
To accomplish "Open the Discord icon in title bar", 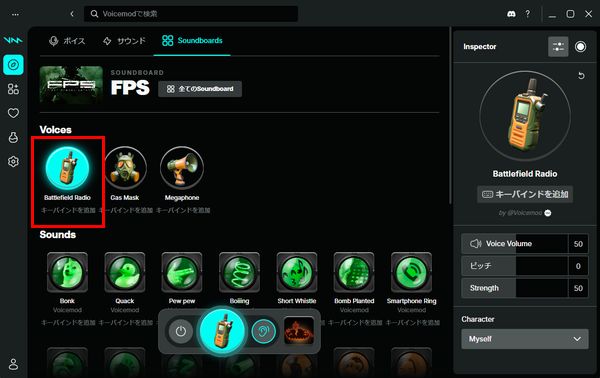I will (x=511, y=14).
